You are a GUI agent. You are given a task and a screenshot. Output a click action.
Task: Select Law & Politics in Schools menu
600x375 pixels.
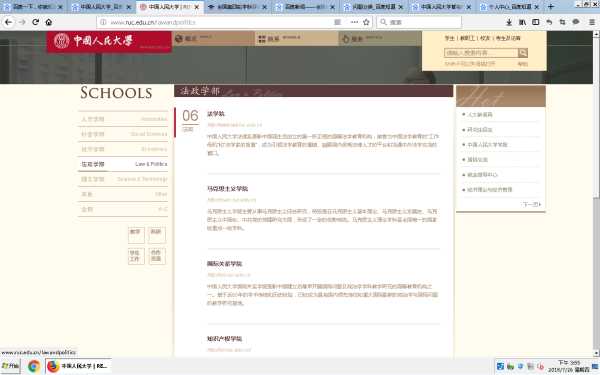click(x=123, y=164)
